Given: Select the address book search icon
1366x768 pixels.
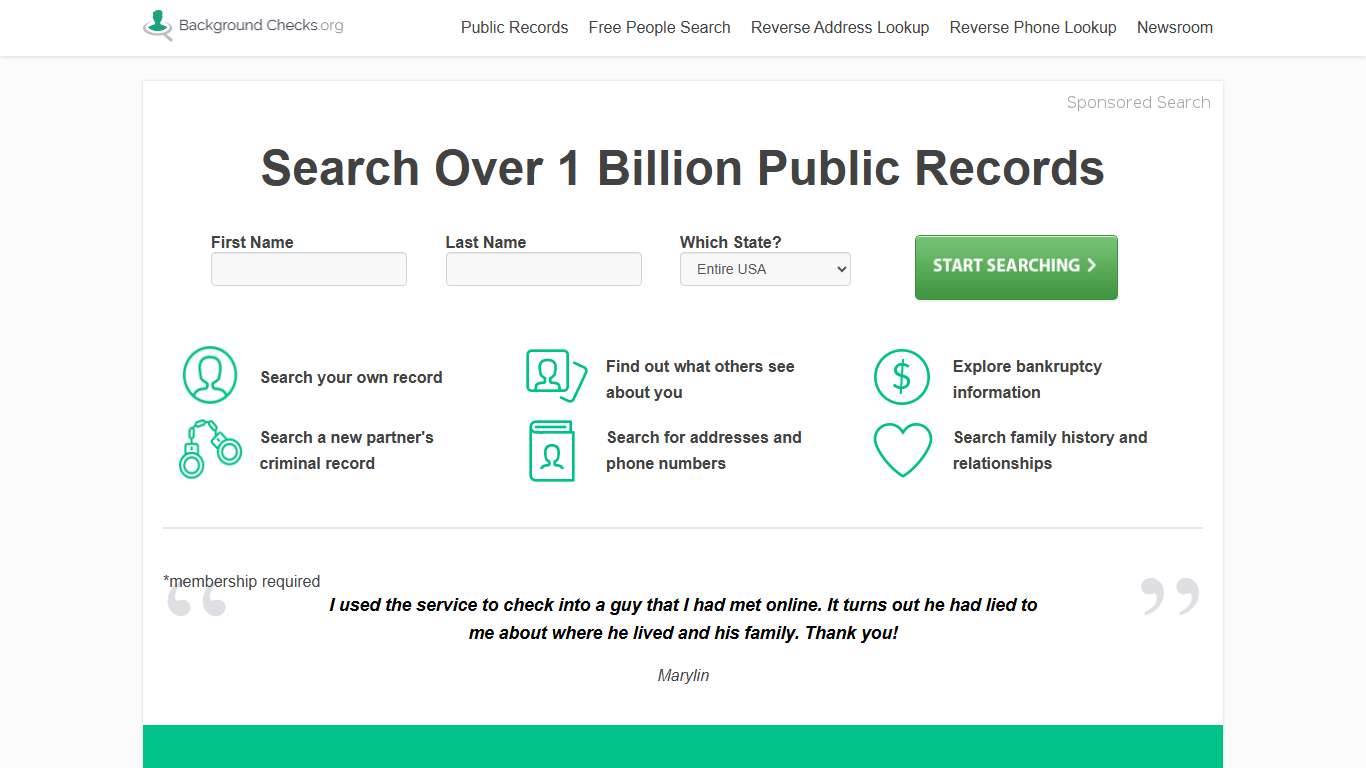Looking at the screenshot, I should [551, 450].
